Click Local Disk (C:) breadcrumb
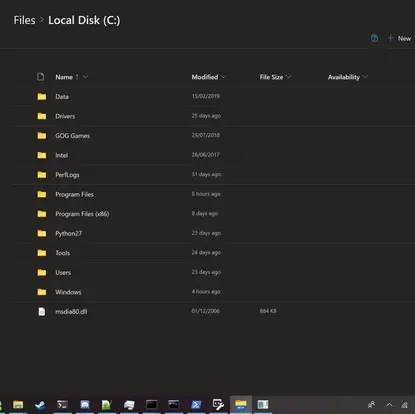Image resolution: width=415 pixels, height=414 pixels. tap(84, 20)
